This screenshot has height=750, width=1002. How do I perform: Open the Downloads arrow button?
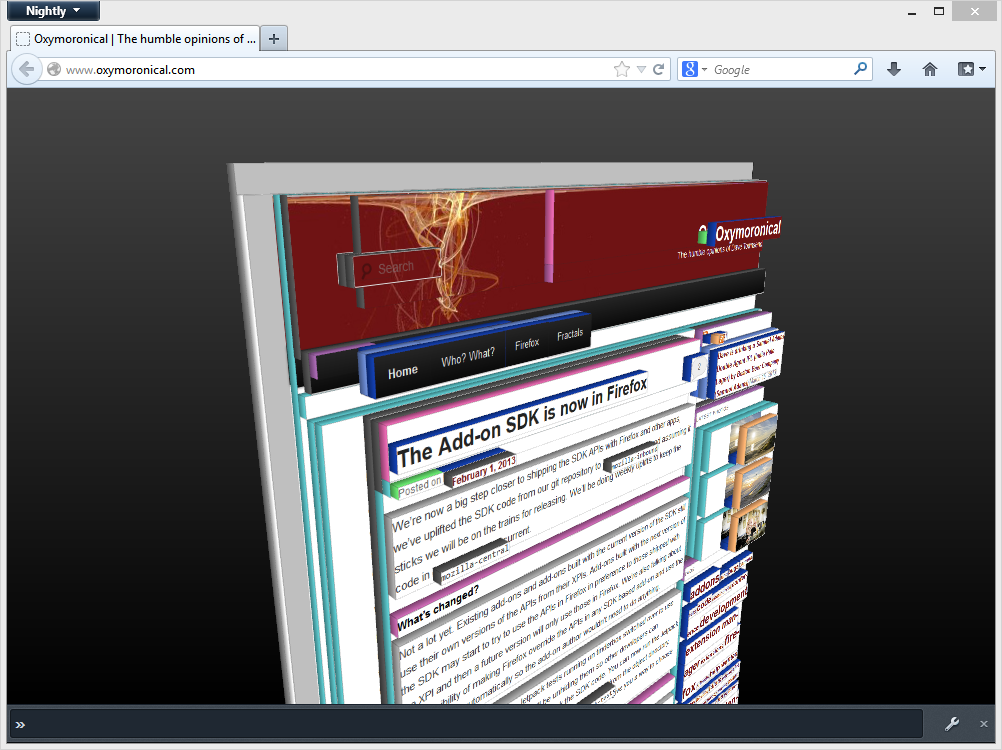894,69
